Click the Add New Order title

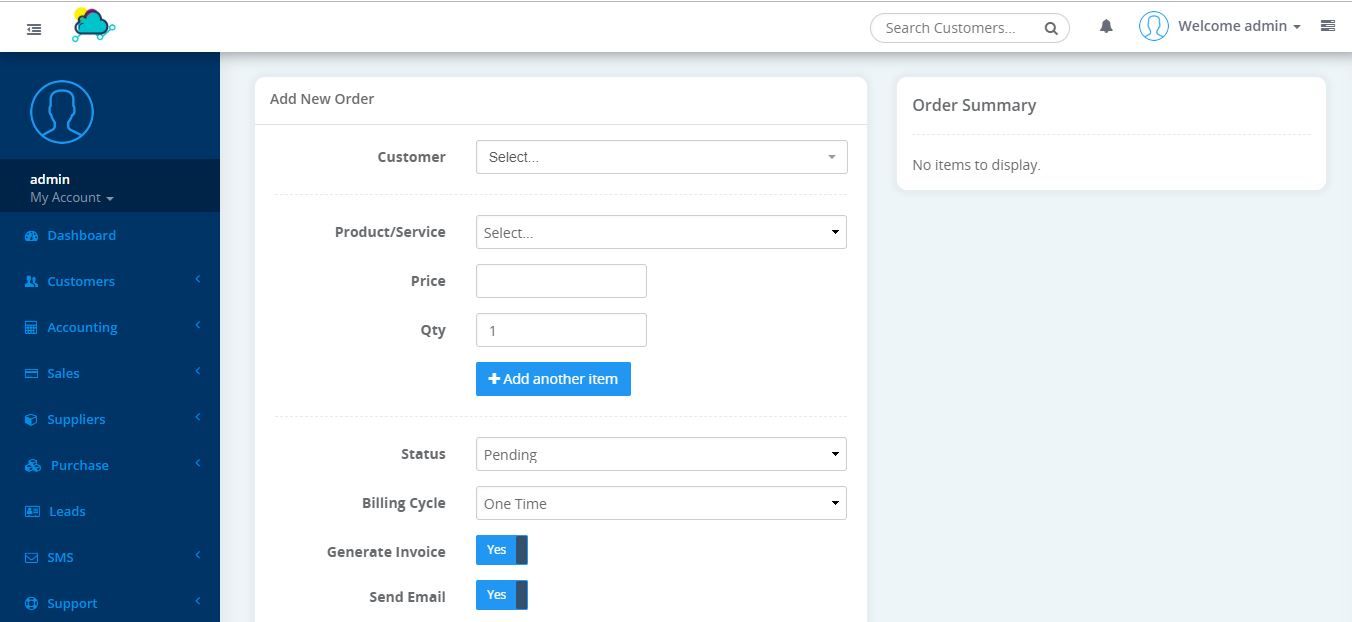322,99
